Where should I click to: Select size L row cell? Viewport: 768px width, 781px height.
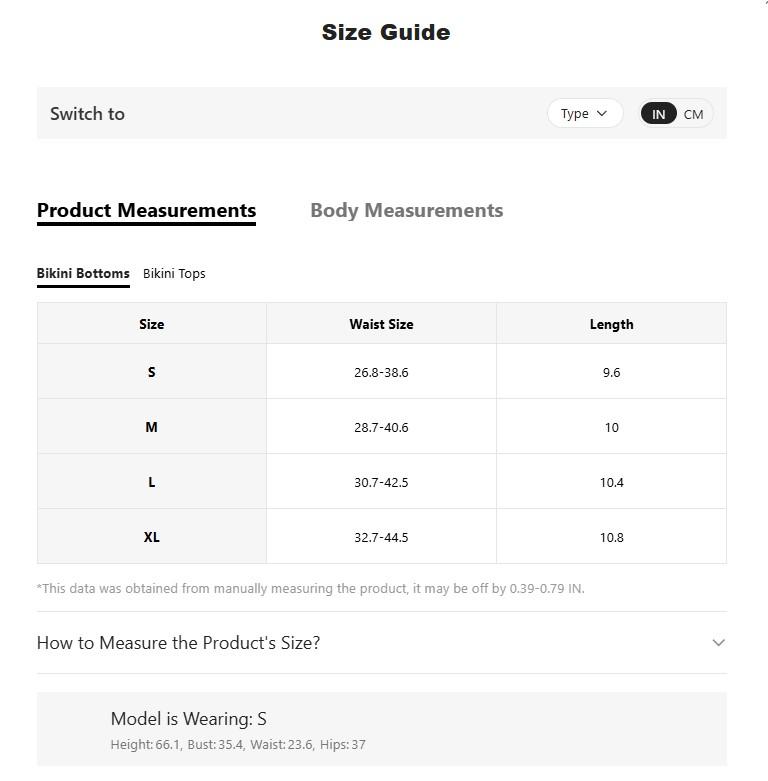[152, 482]
